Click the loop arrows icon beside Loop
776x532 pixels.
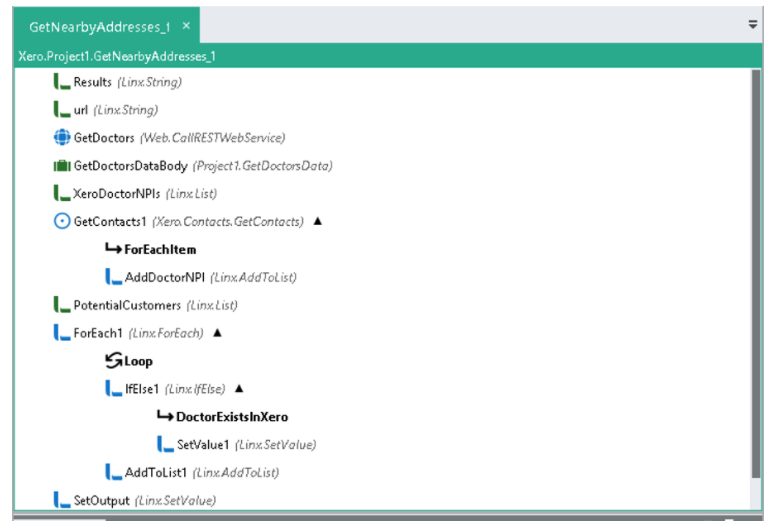tap(113, 360)
